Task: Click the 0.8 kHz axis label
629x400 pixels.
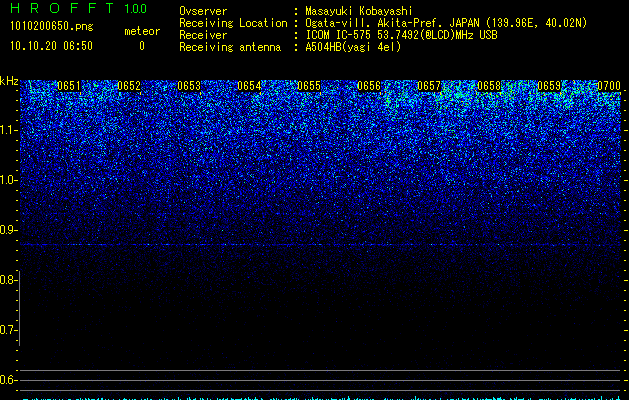Action: [7, 280]
